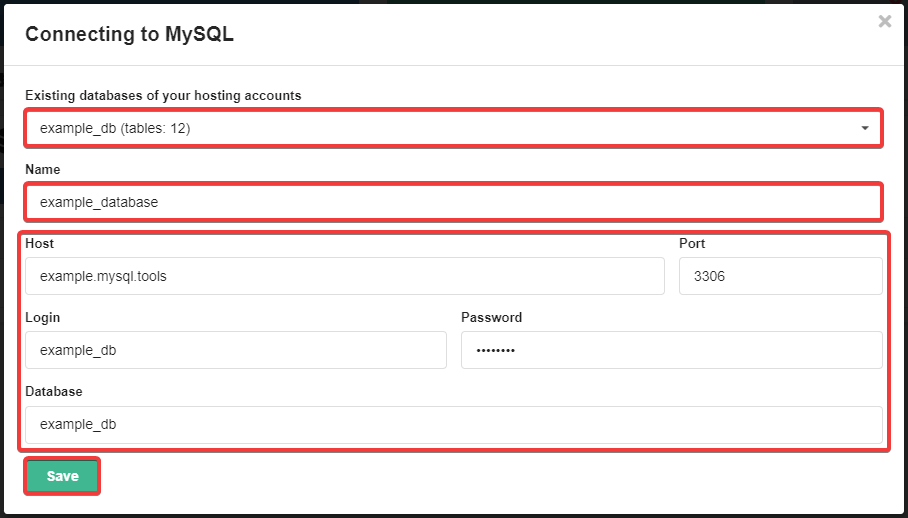Screen dimensions: 908x518
Task: Click the "Host" field label
Action: point(40,243)
